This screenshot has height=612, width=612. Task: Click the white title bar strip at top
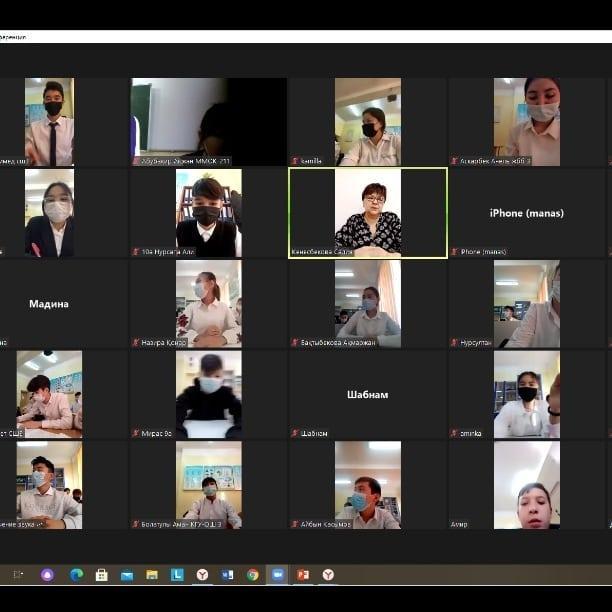point(306,36)
